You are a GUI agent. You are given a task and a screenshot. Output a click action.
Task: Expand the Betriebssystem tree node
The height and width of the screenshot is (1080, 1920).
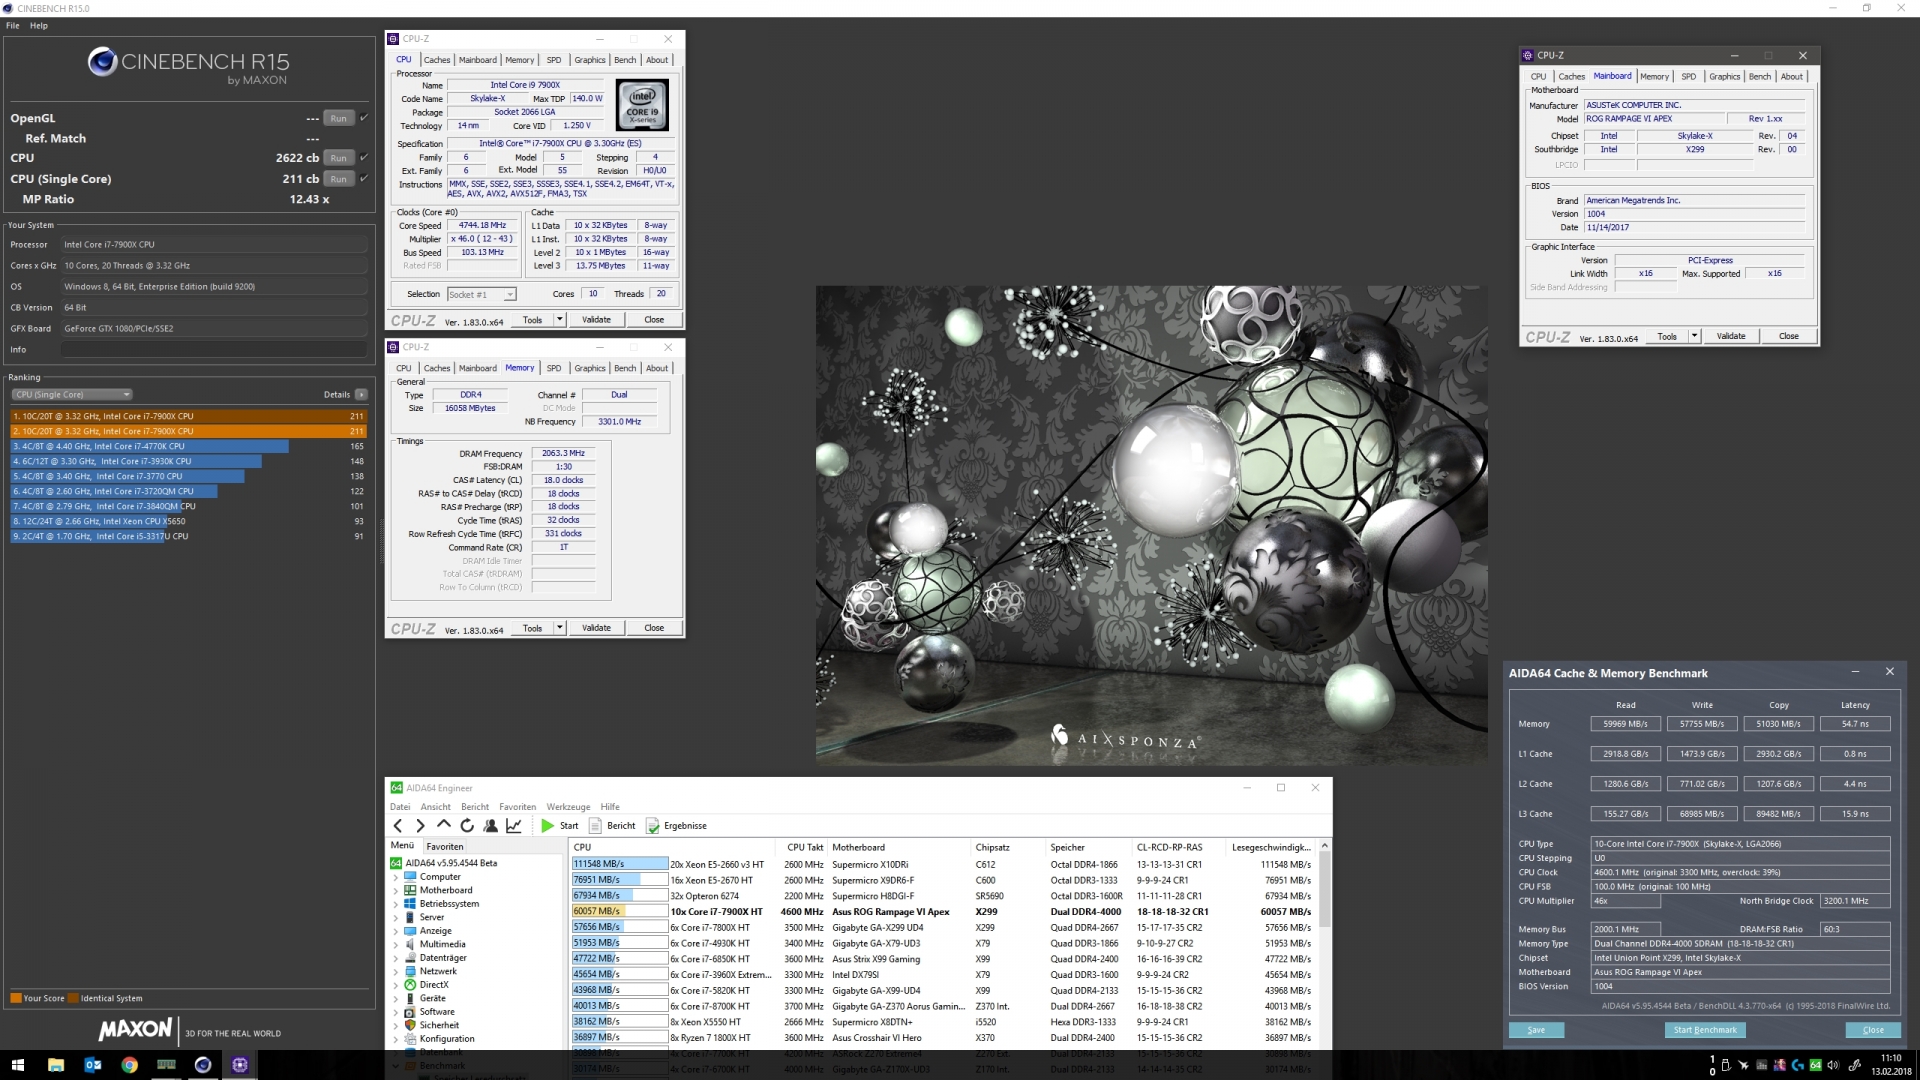(x=396, y=904)
